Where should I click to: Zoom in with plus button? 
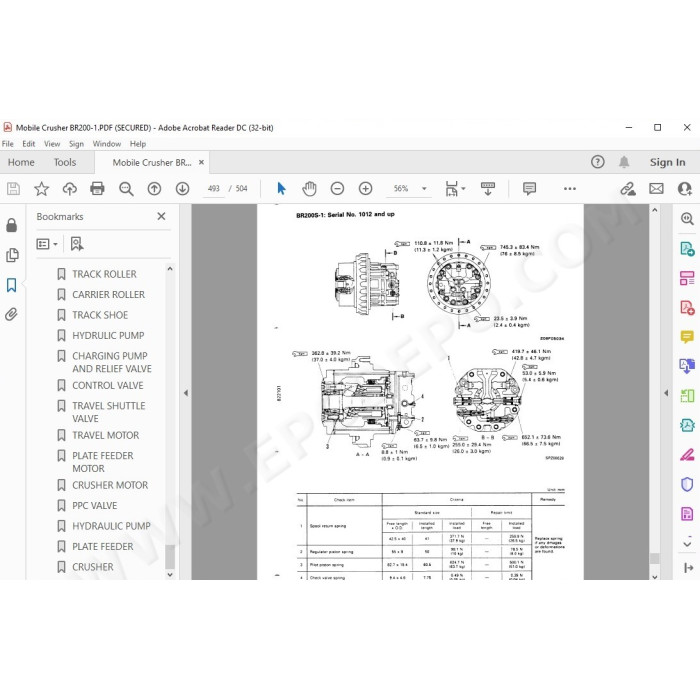366,189
